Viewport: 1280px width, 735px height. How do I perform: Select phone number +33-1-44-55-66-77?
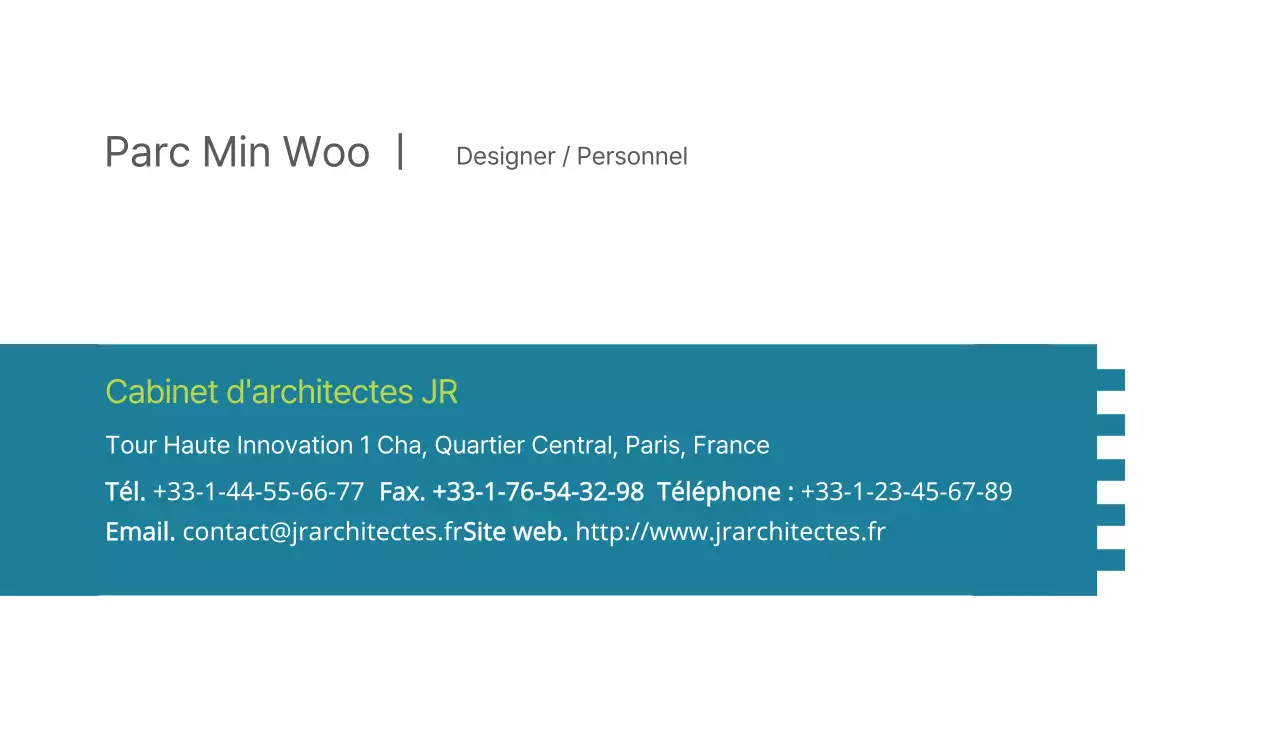point(258,492)
